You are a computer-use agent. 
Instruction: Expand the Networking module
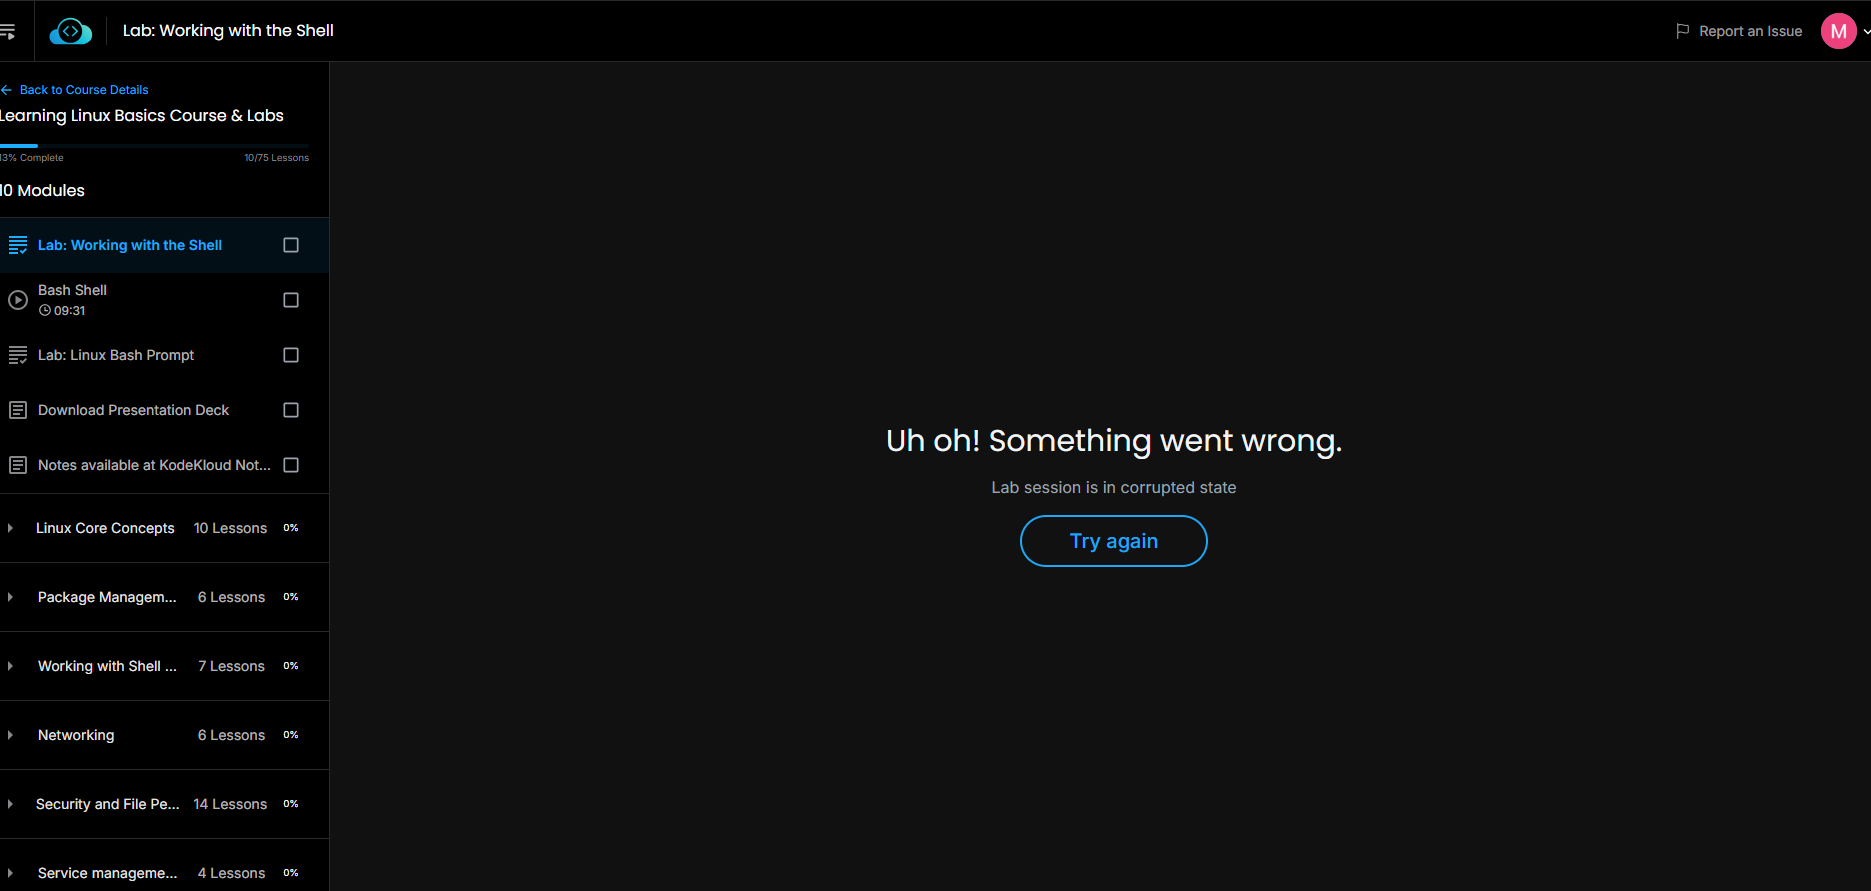164,735
